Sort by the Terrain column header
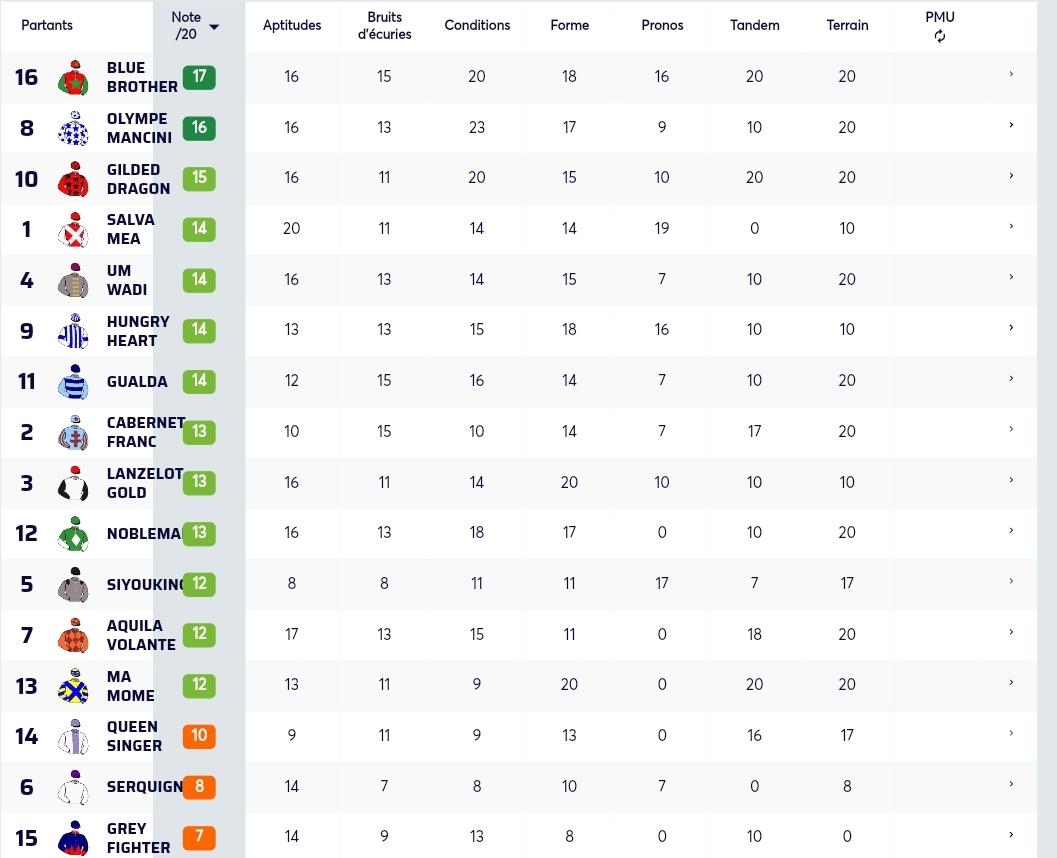The image size is (1057, 858). pos(847,25)
